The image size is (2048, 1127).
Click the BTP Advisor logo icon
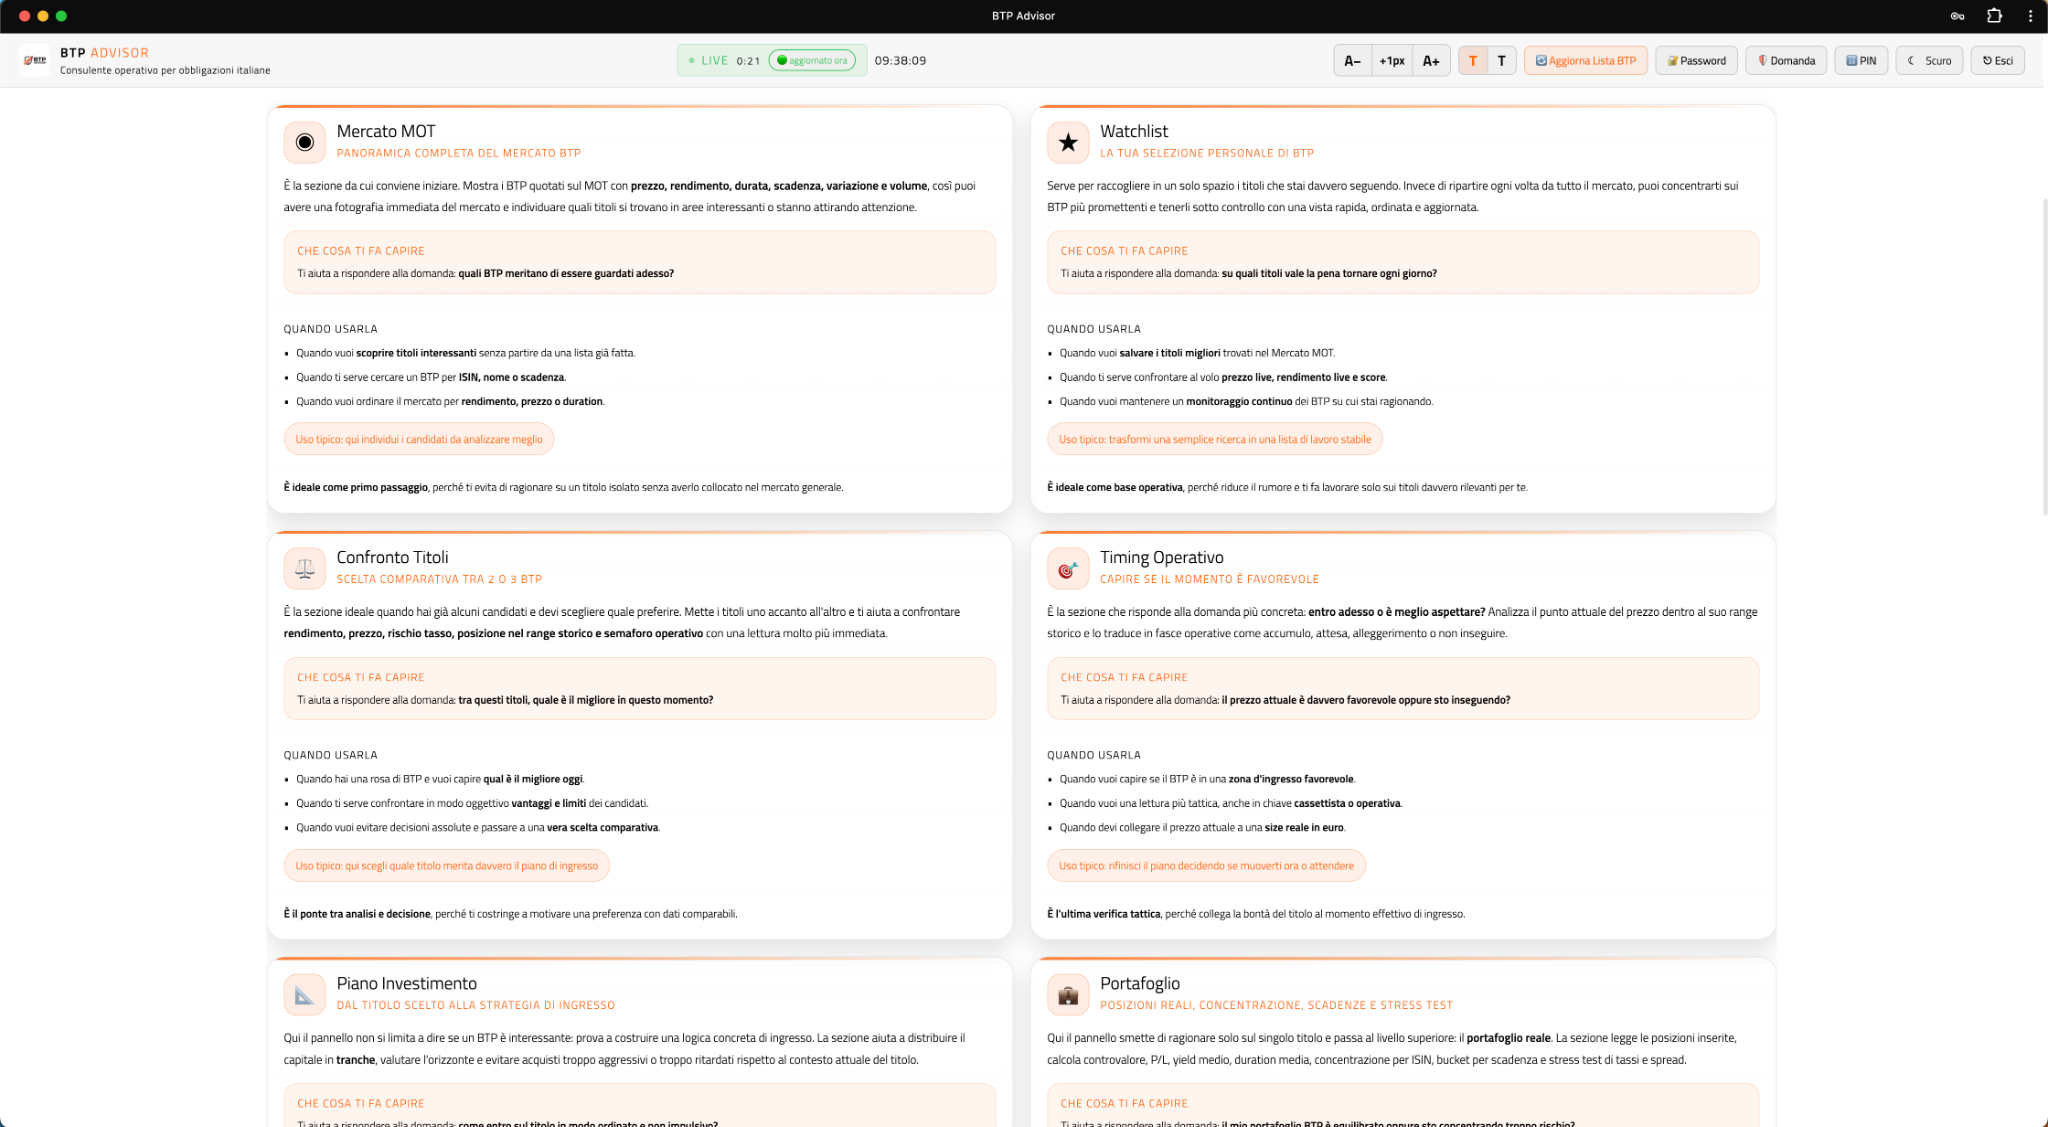[x=35, y=60]
